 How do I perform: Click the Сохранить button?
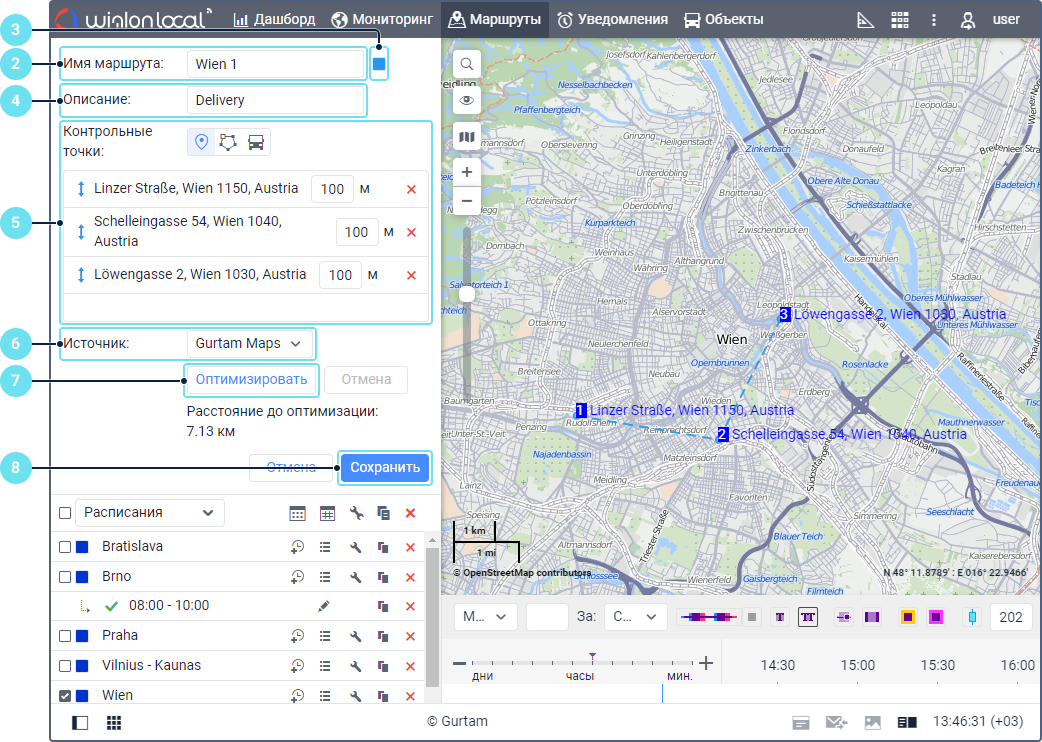pos(385,468)
